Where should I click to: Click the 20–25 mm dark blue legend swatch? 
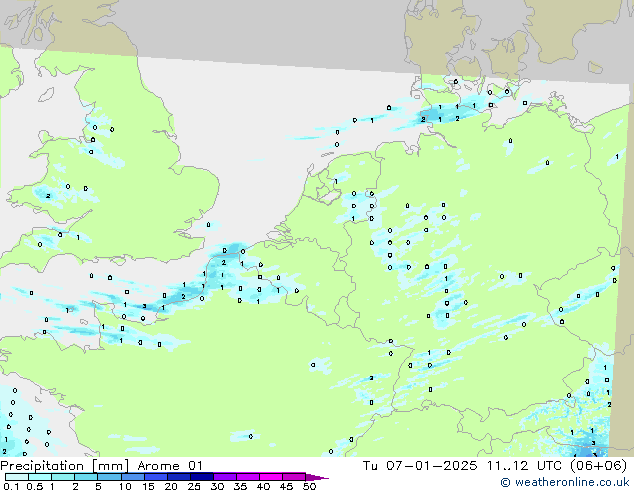[178, 477]
